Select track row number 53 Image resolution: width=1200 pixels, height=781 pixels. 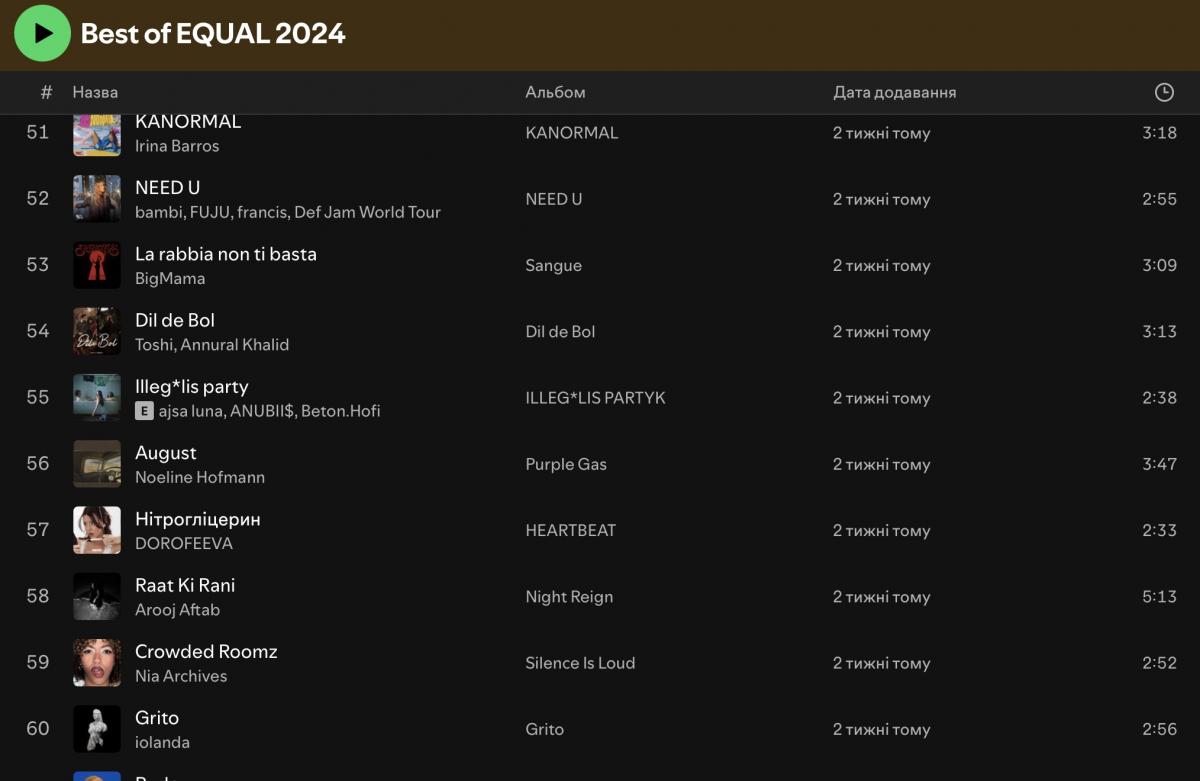pyautogui.click(x=38, y=265)
